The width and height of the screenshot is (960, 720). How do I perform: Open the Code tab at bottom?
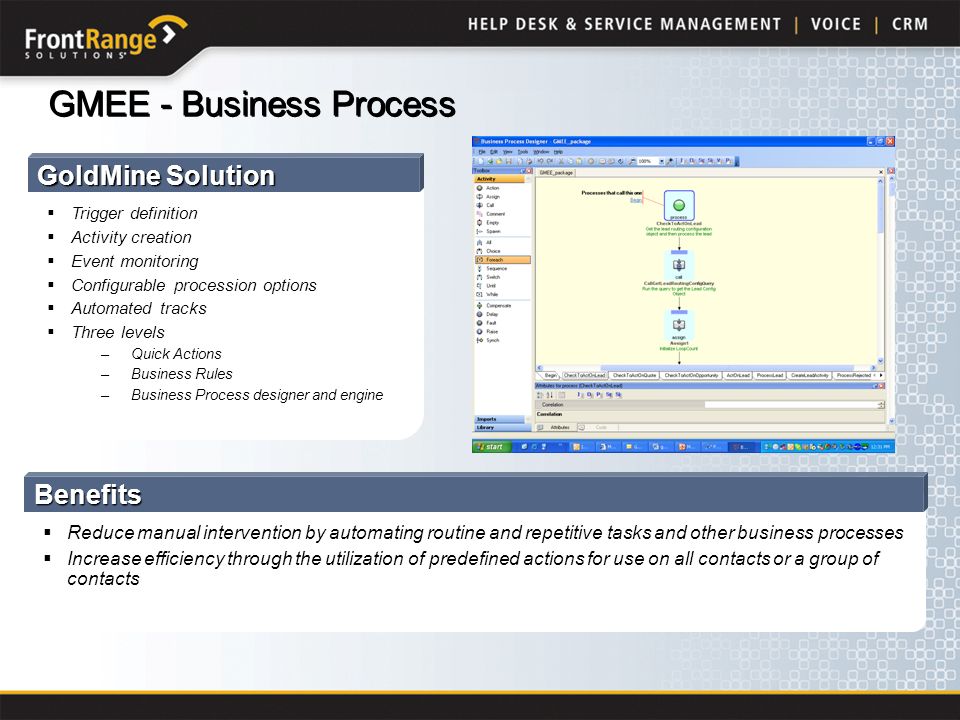click(x=598, y=427)
